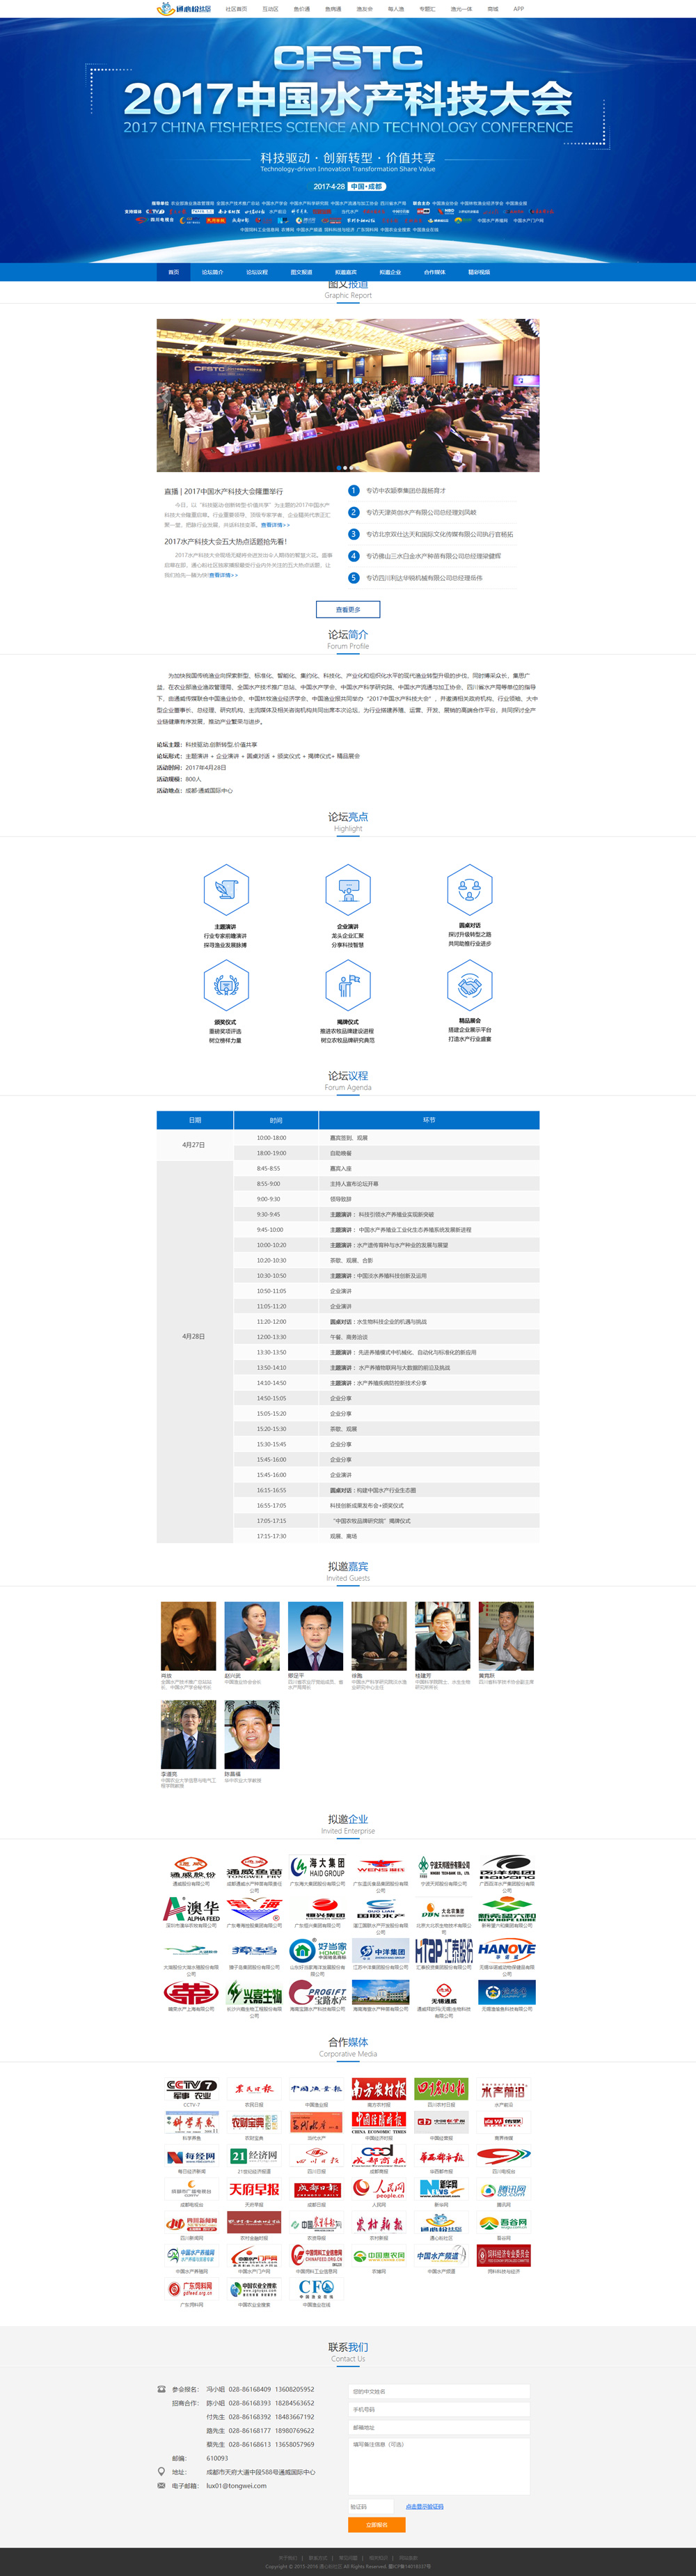Select the 图文报道 tab
Viewport: 696px width, 2576px height.
[x=301, y=272]
